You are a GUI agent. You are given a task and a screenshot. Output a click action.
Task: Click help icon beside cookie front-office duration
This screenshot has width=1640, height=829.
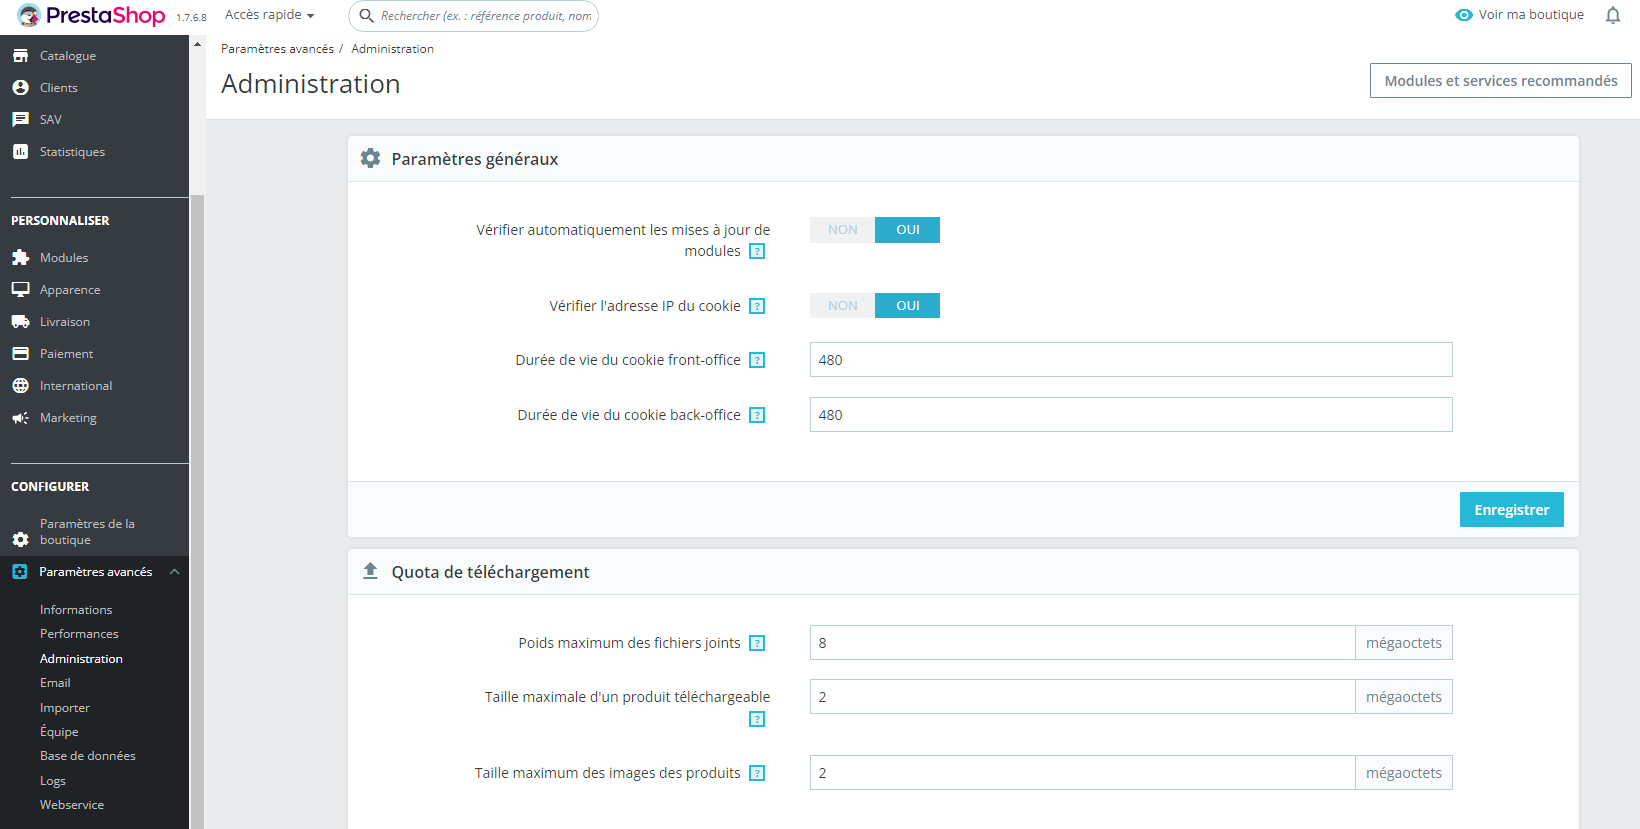tap(757, 360)
